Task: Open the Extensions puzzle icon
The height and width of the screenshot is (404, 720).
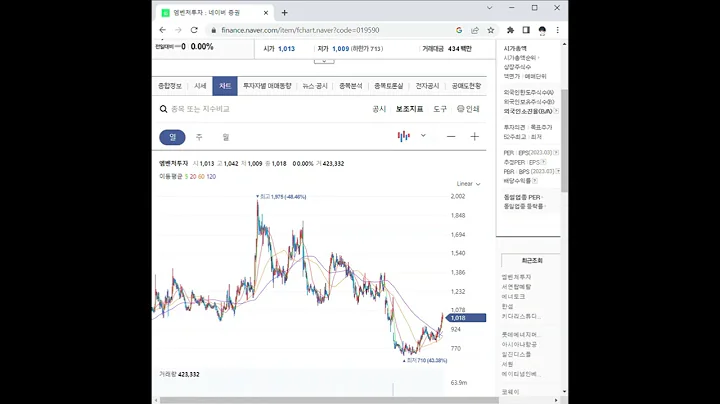Action: click(510, 30)
